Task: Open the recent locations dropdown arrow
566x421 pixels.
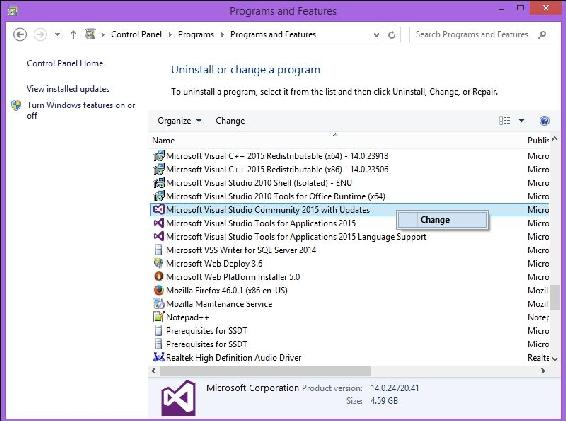Action: pyautogui.click(x=57, y=35)
